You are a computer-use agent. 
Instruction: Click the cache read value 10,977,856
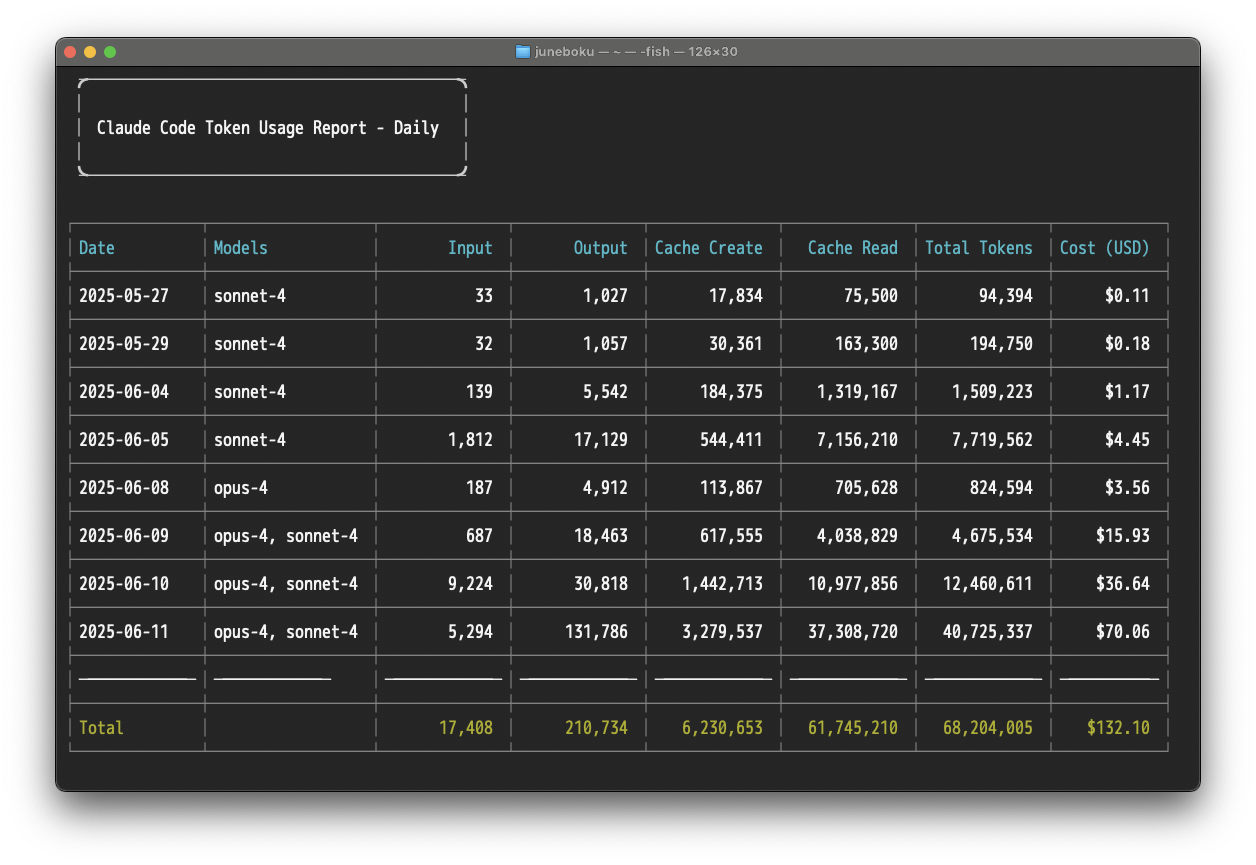(853, 584)
